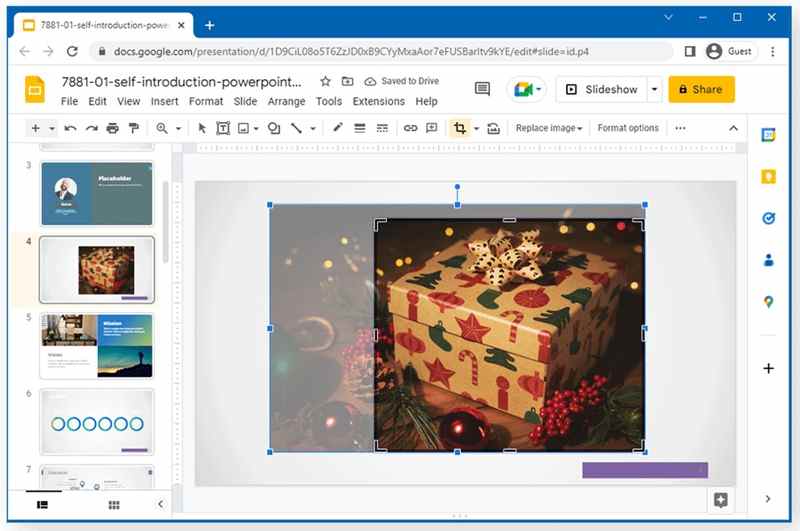The image size is (800, 531).
Task: Select the paint format tool
Action: point(134,128)
